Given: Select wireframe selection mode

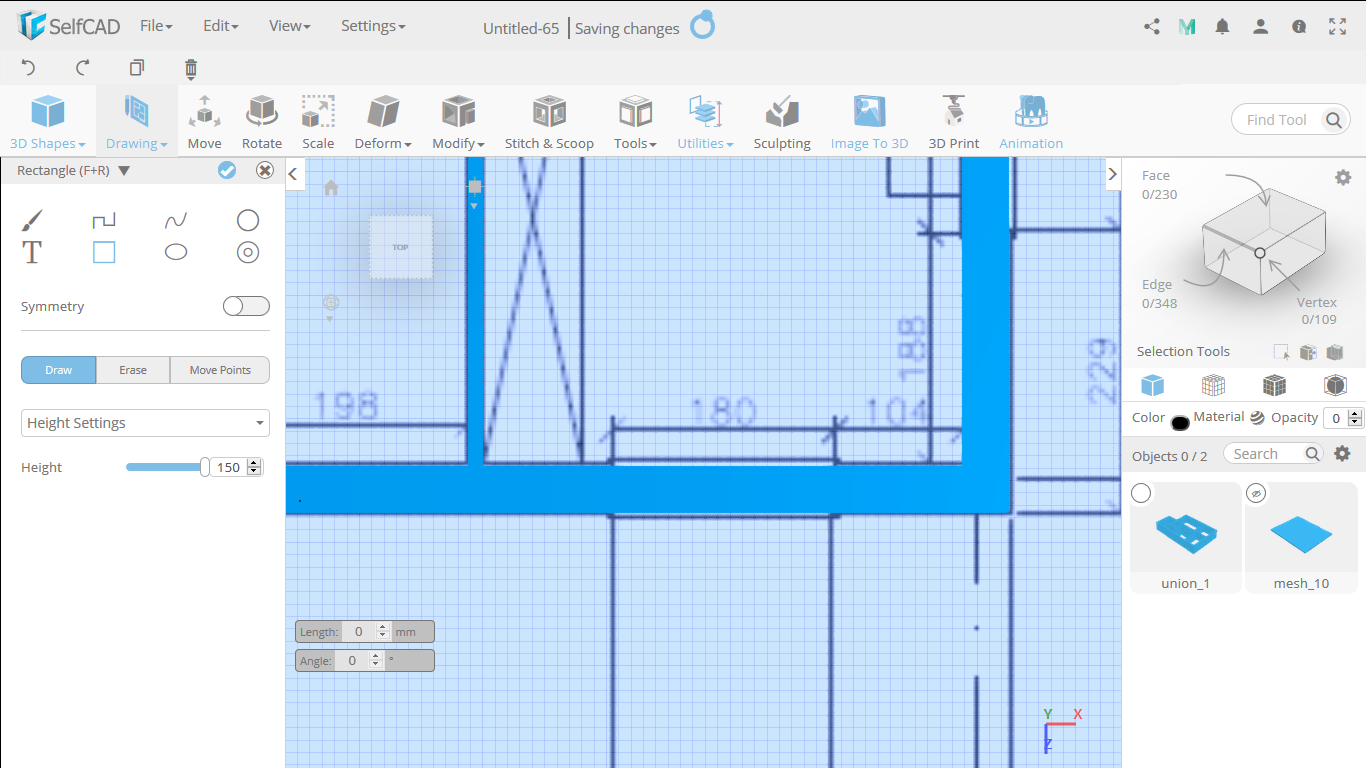Looking at the screenshot, I should click(1214, 385).
